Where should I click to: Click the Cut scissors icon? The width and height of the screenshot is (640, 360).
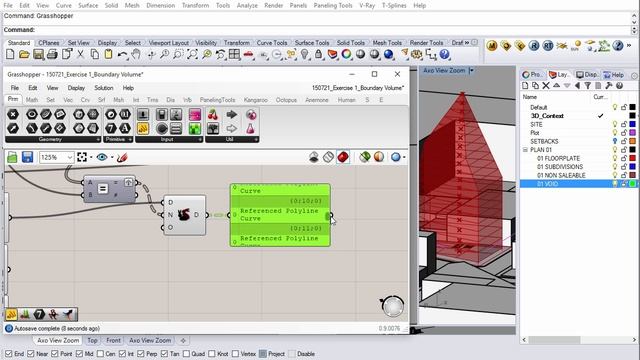point(80,54)
